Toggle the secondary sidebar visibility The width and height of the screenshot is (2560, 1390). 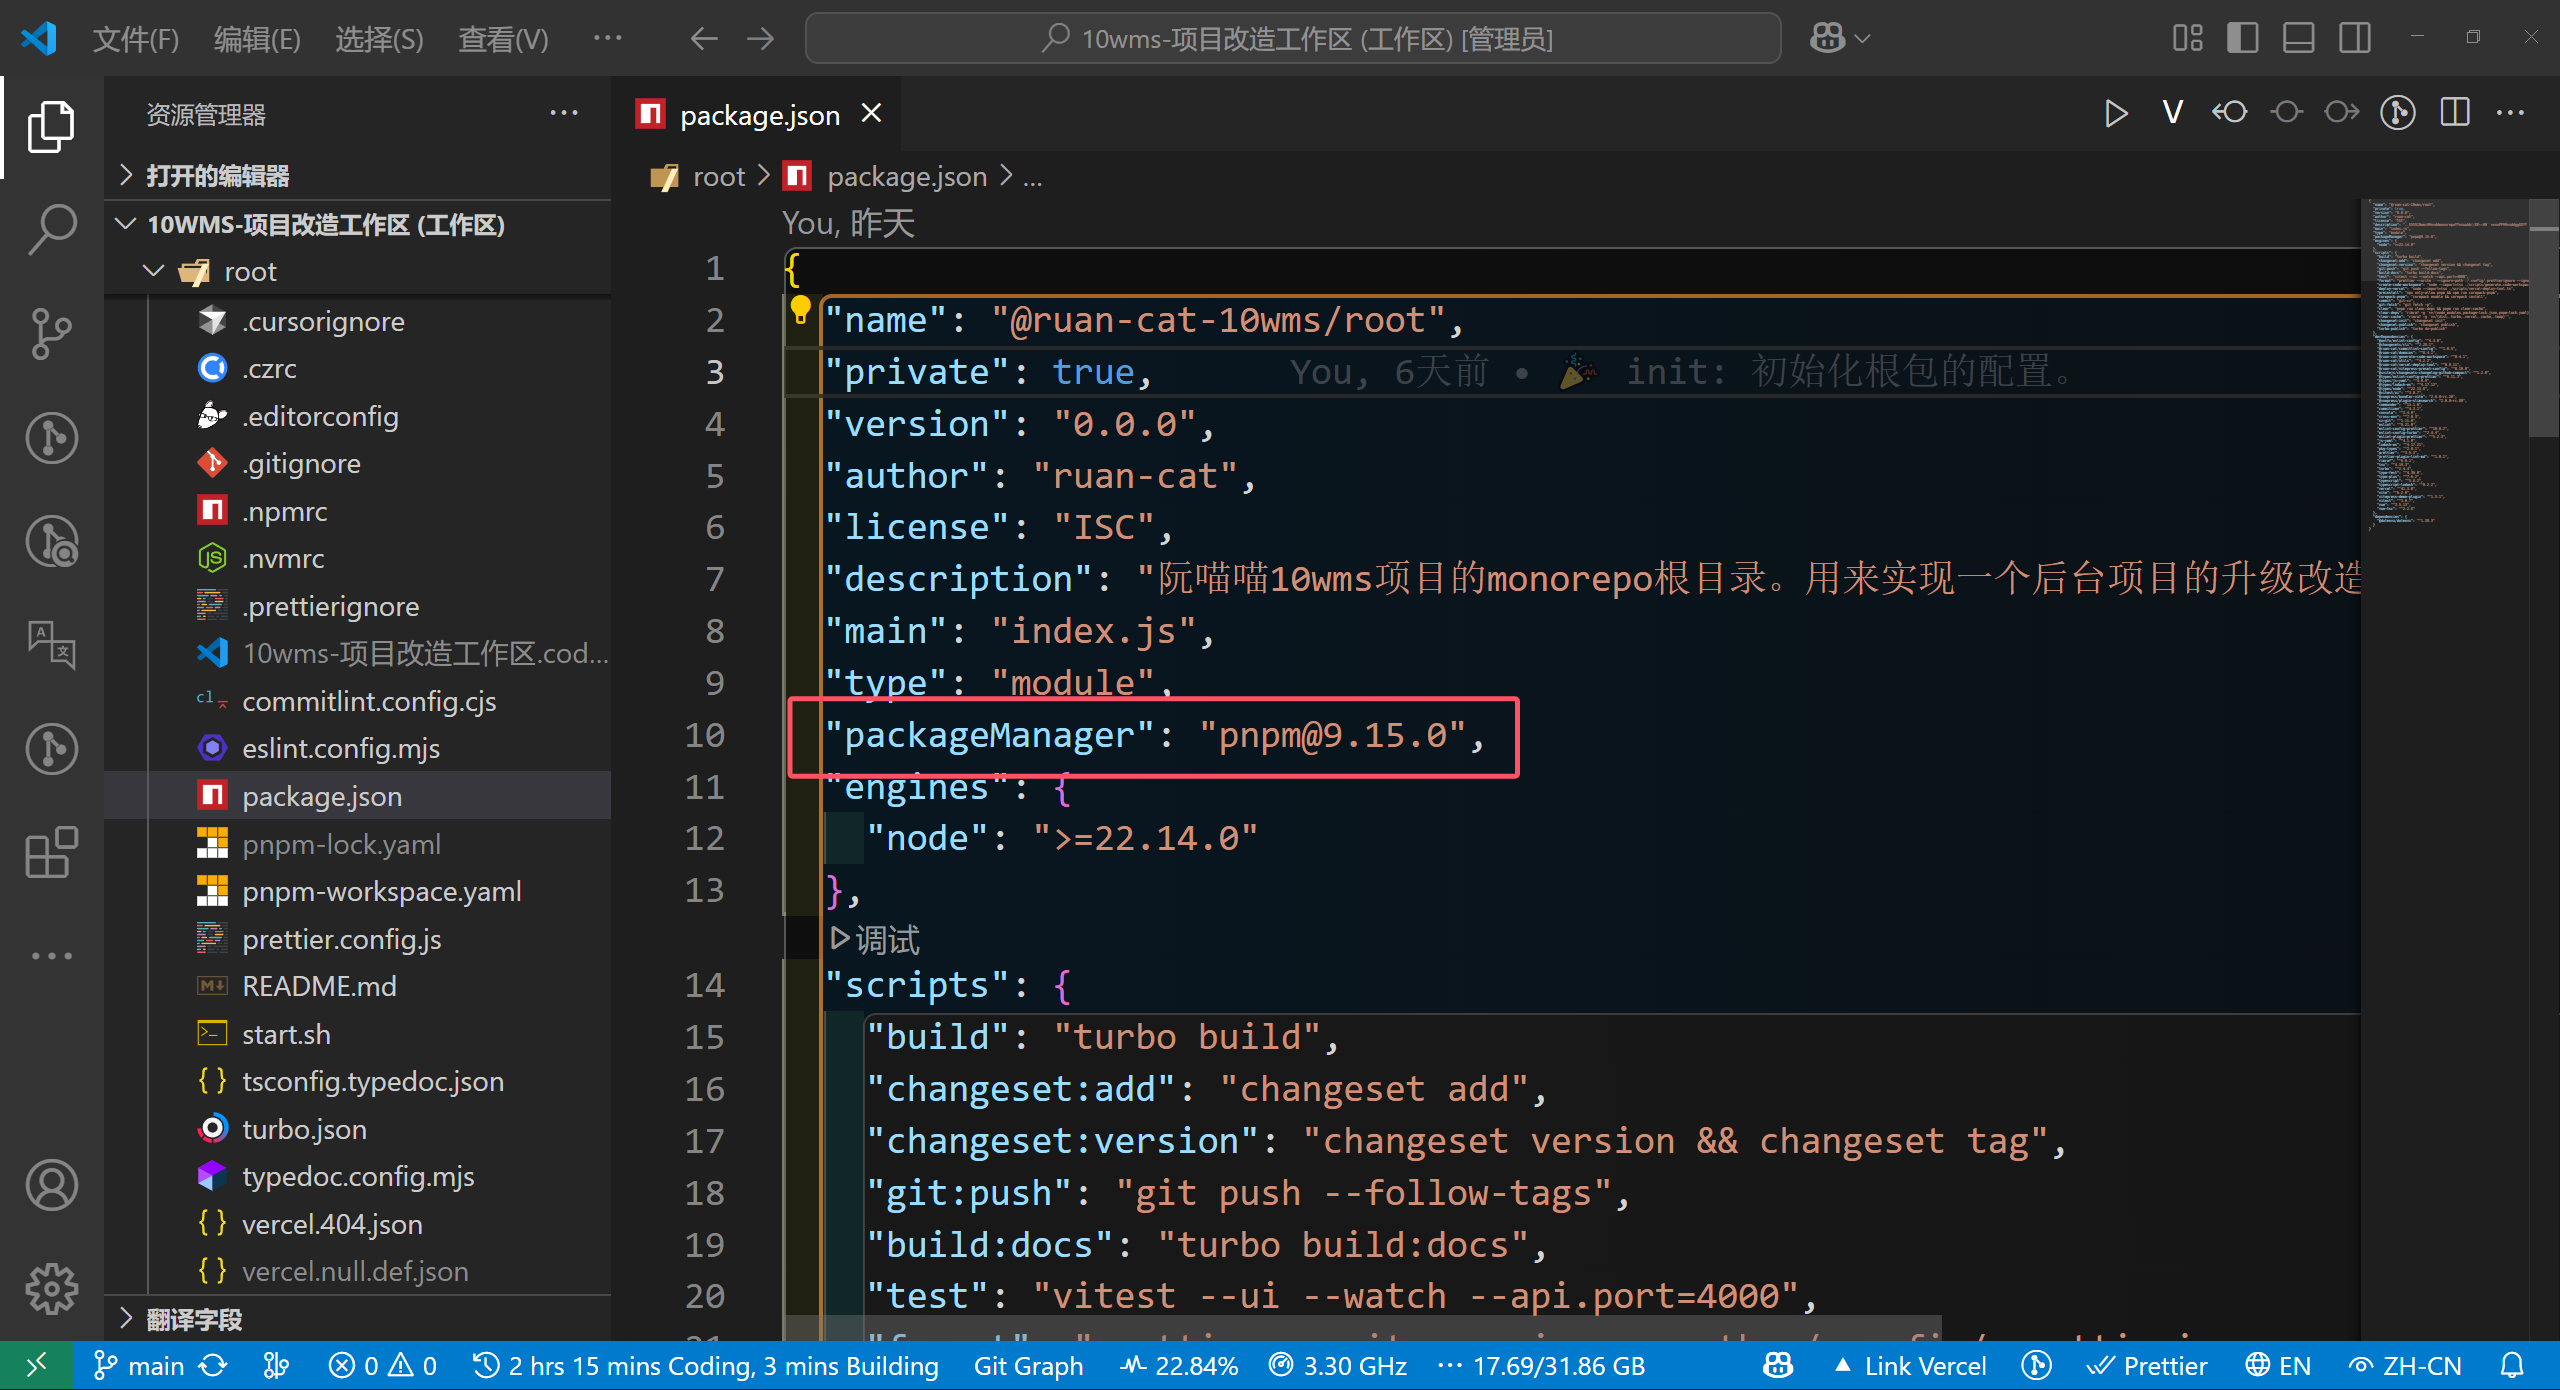point(2355,38)
